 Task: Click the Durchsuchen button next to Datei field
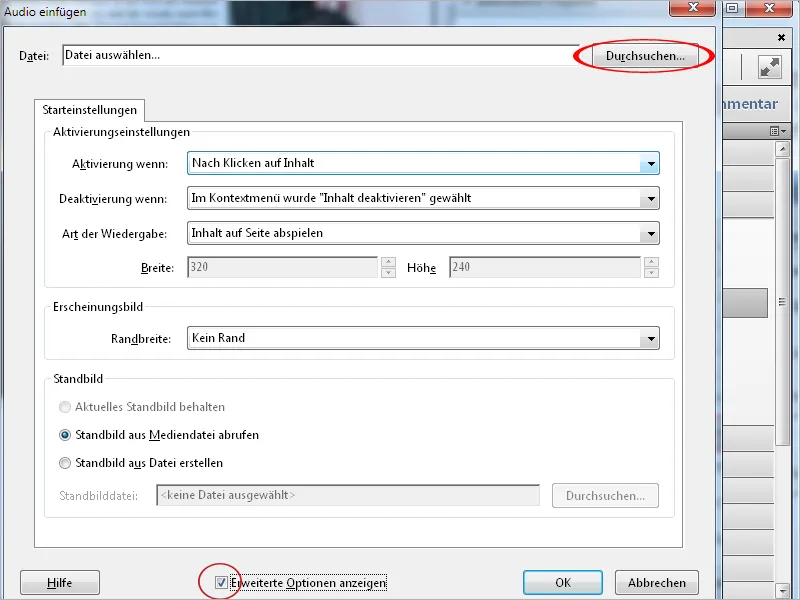(x=645, y=56)
